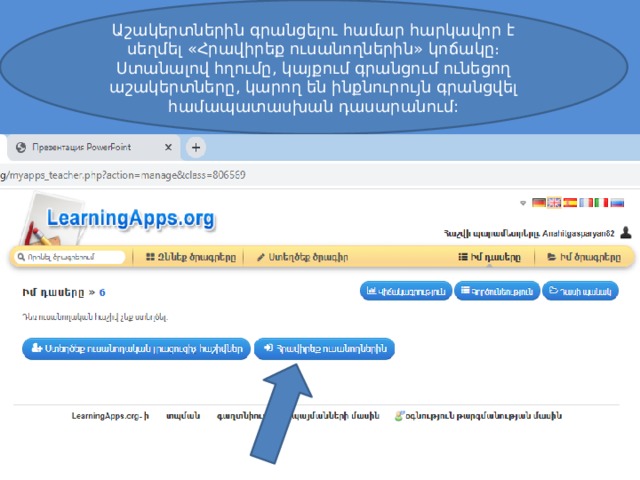The width and height of the screenshot is (640, 480).
Task: Switch language to English UK flag
Action: [x=554, y=202]
